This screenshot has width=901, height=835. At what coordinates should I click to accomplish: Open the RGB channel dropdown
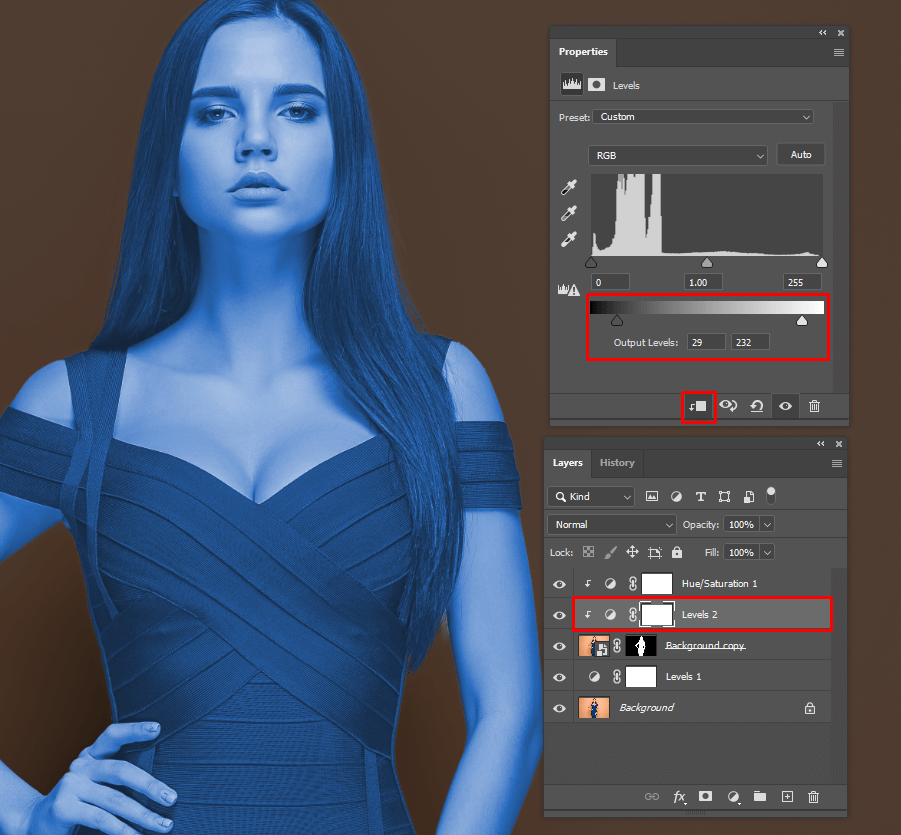677,155
